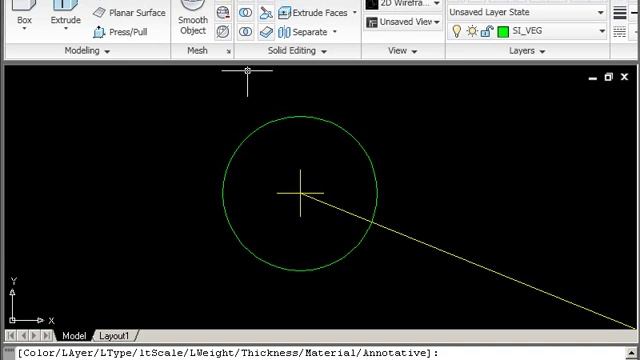Click the upper overlapping-circles solid editing icon
This screenshot has width=640, height=360.
(x=245, y=13)
